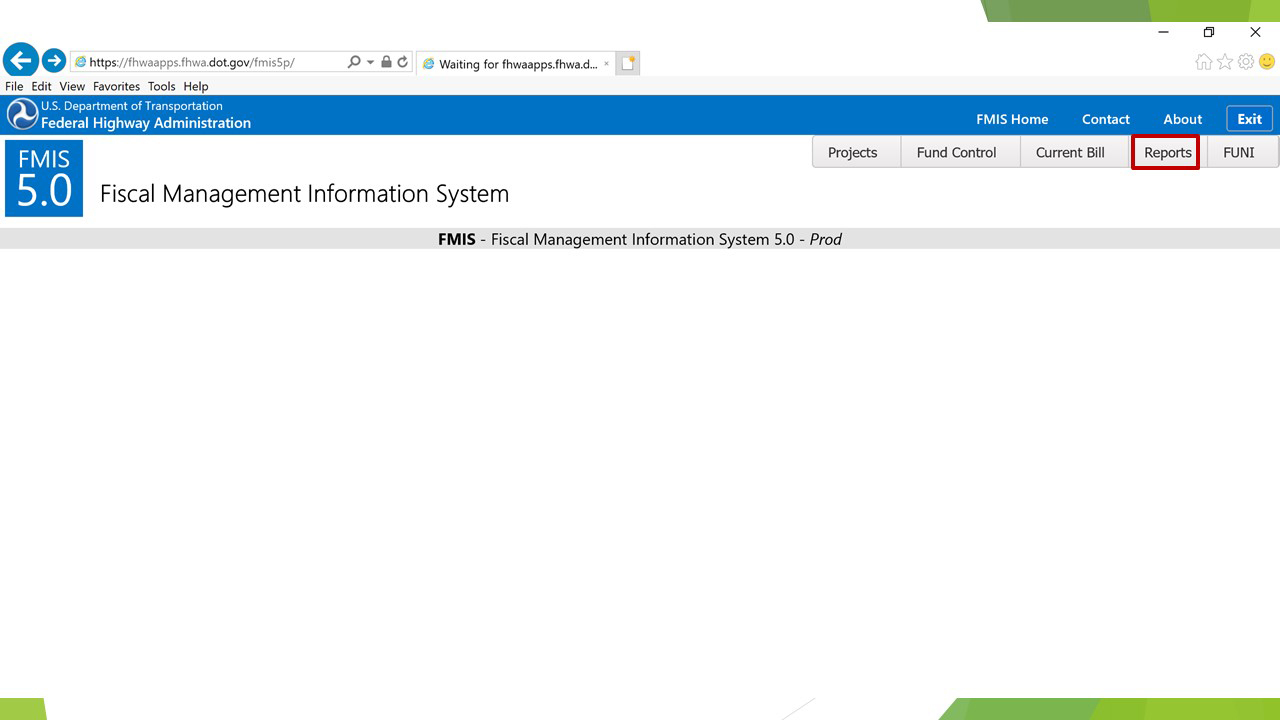Open browser Tools gear icon
Image resolution: width=1280 pixels, height=720 pixels.
click(1246, 62)
